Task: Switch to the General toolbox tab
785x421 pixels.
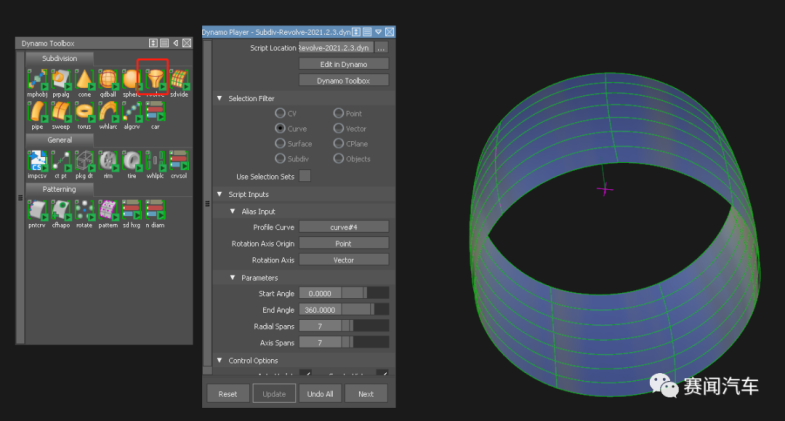Action: tap(59, 140)
